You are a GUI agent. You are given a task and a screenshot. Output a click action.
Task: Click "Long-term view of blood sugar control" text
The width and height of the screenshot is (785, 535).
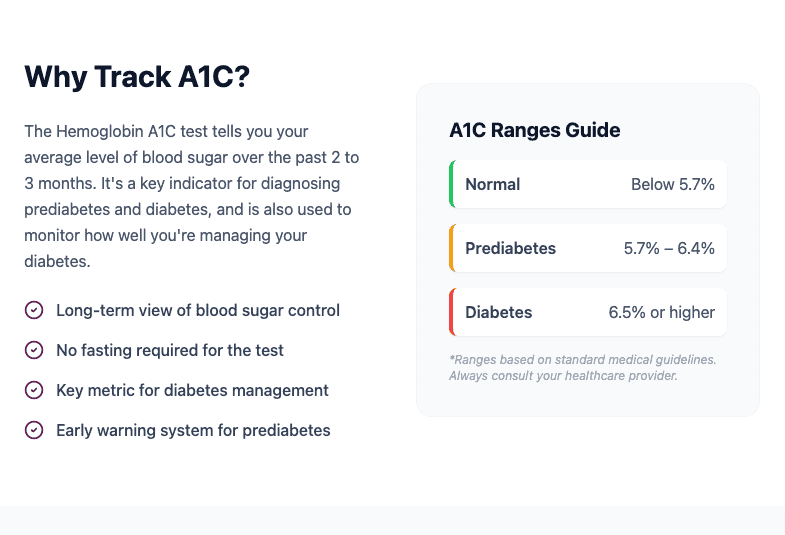(198, 310)
